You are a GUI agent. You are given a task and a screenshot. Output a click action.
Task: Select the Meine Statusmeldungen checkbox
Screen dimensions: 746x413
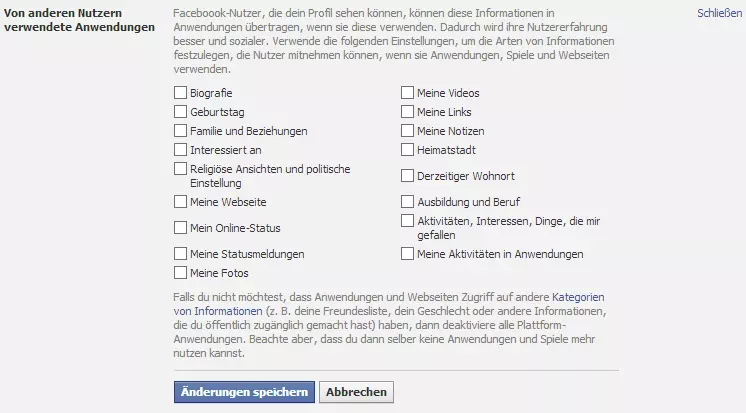point(180,254)
